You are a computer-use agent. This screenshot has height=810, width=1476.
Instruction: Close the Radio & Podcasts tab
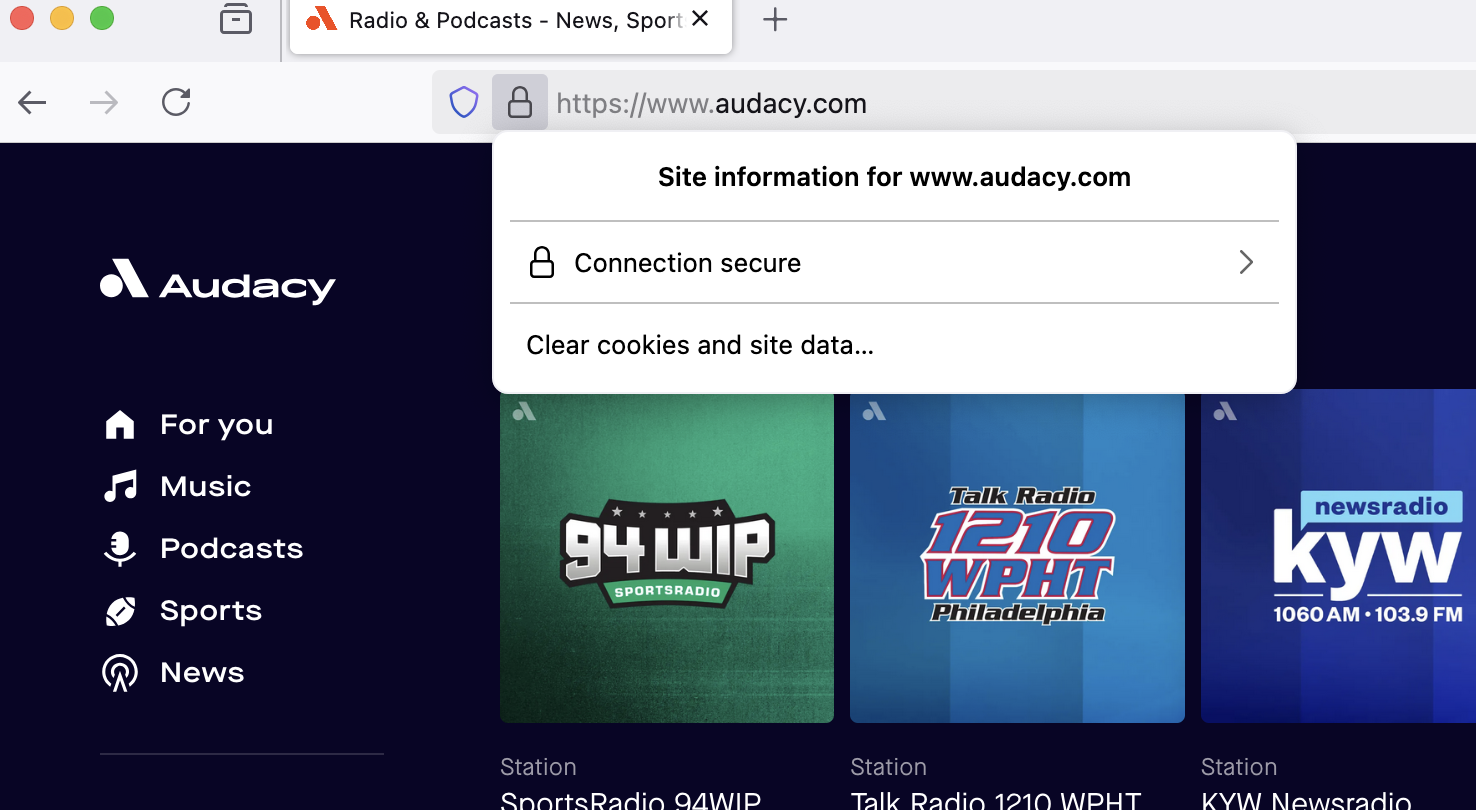point(701,19)
